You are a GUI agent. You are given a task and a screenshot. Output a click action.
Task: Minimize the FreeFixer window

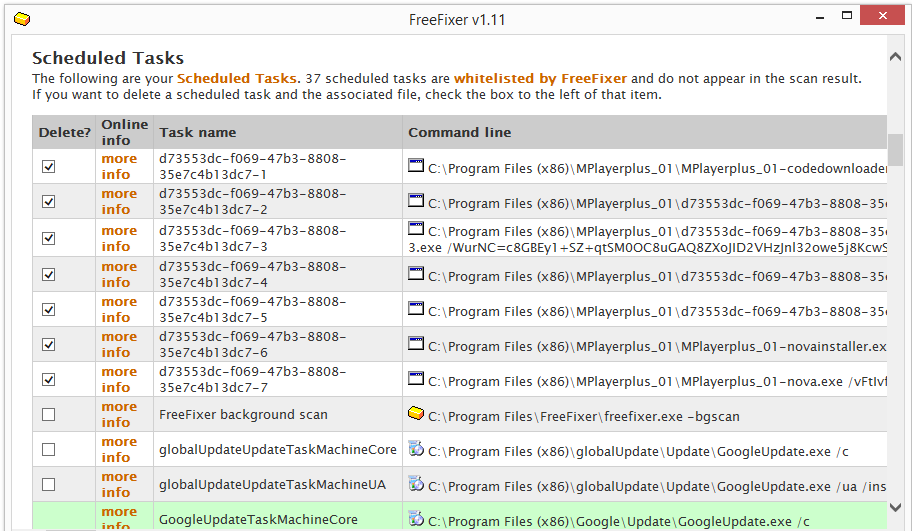click(820, 16)
